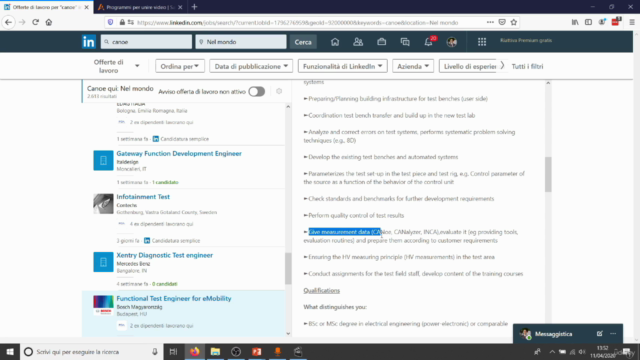Click the Nel mondo location field
The width and height of the screenshot is (640, 360).
point(241,42)
